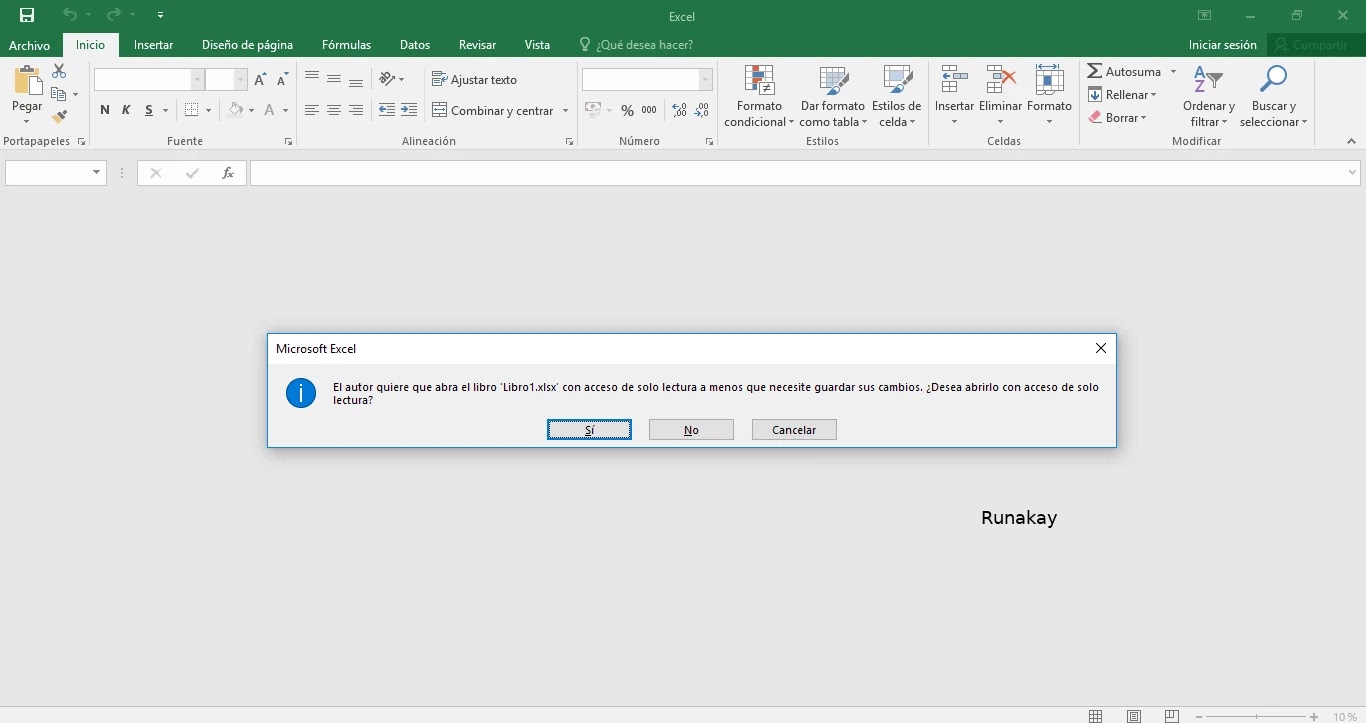The image size is (1366, 723).
Task: Click the Autosuma sigma button
Action: 1124,72
